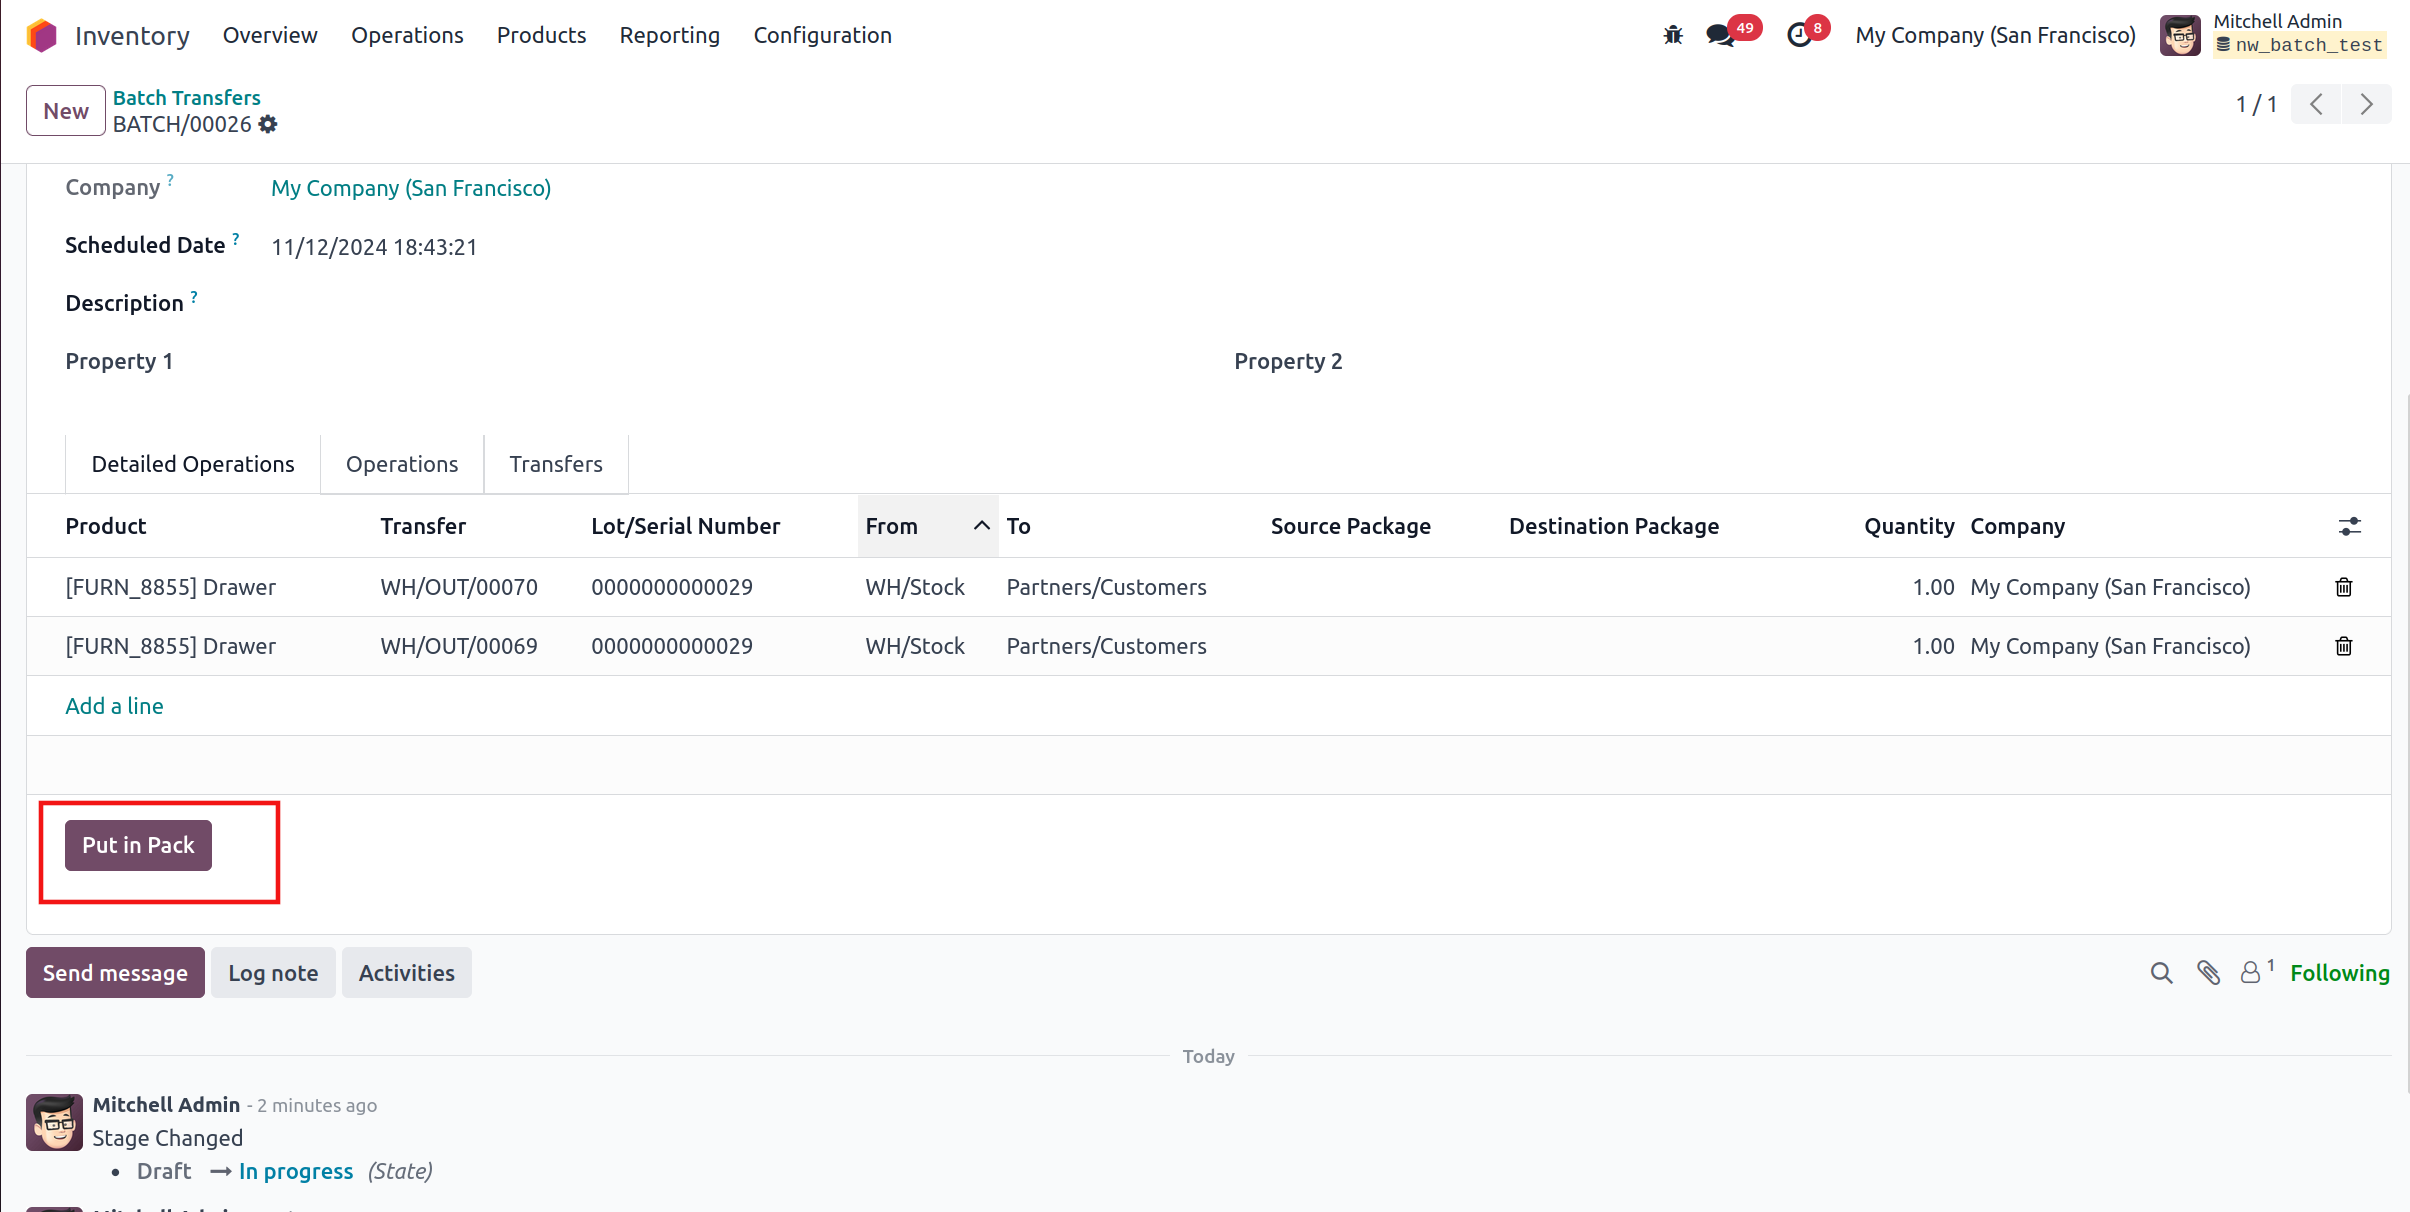Delete the WH/OUT/00069 line with trash icon
2410x1212 pixels.
click(2343, 646)
